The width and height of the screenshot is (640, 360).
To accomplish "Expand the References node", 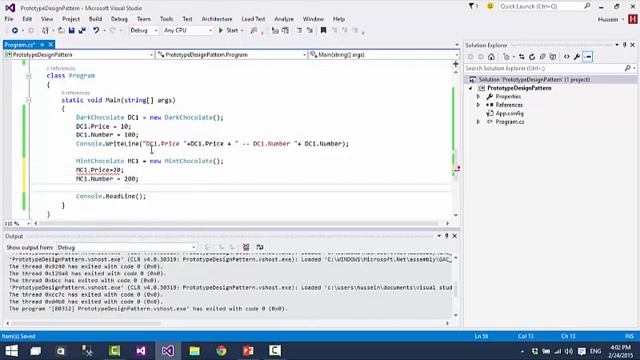I will pyautogui.click(x=478, y=105).
